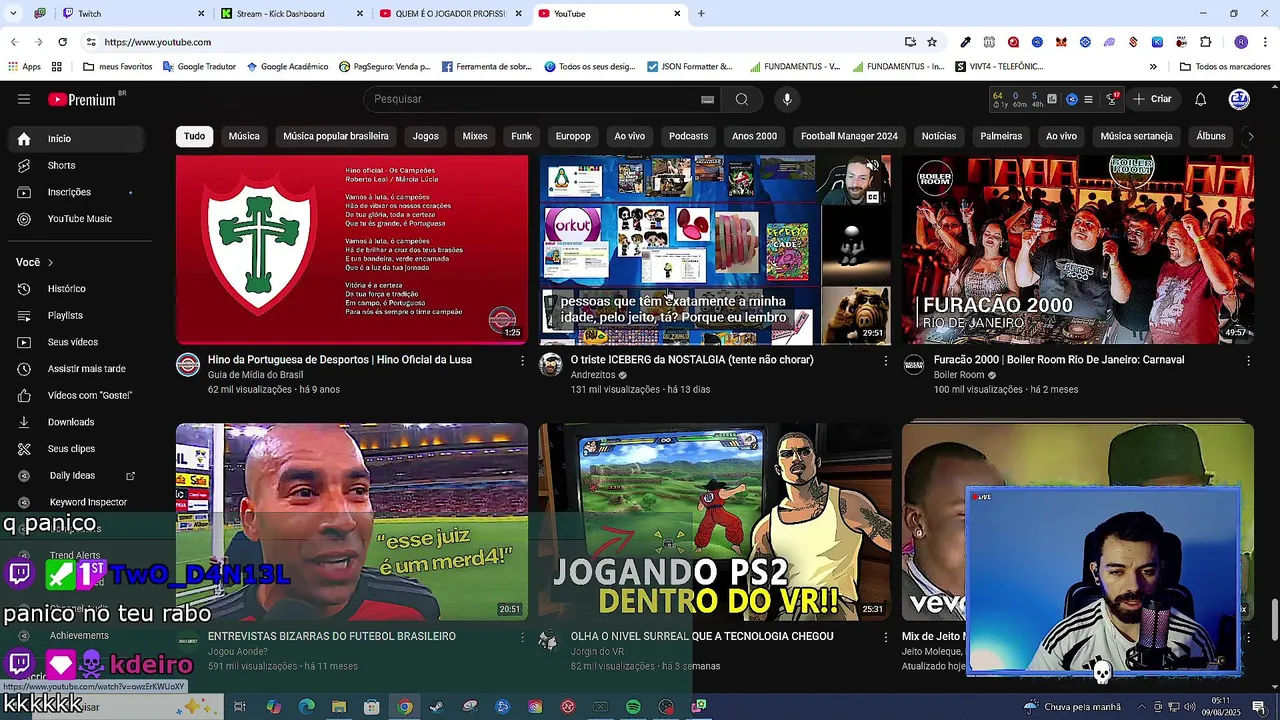The height and width of the screenshot is (720, 1280).
Task: Select the Palmeiras filter chip
Action: [1001, 136]
